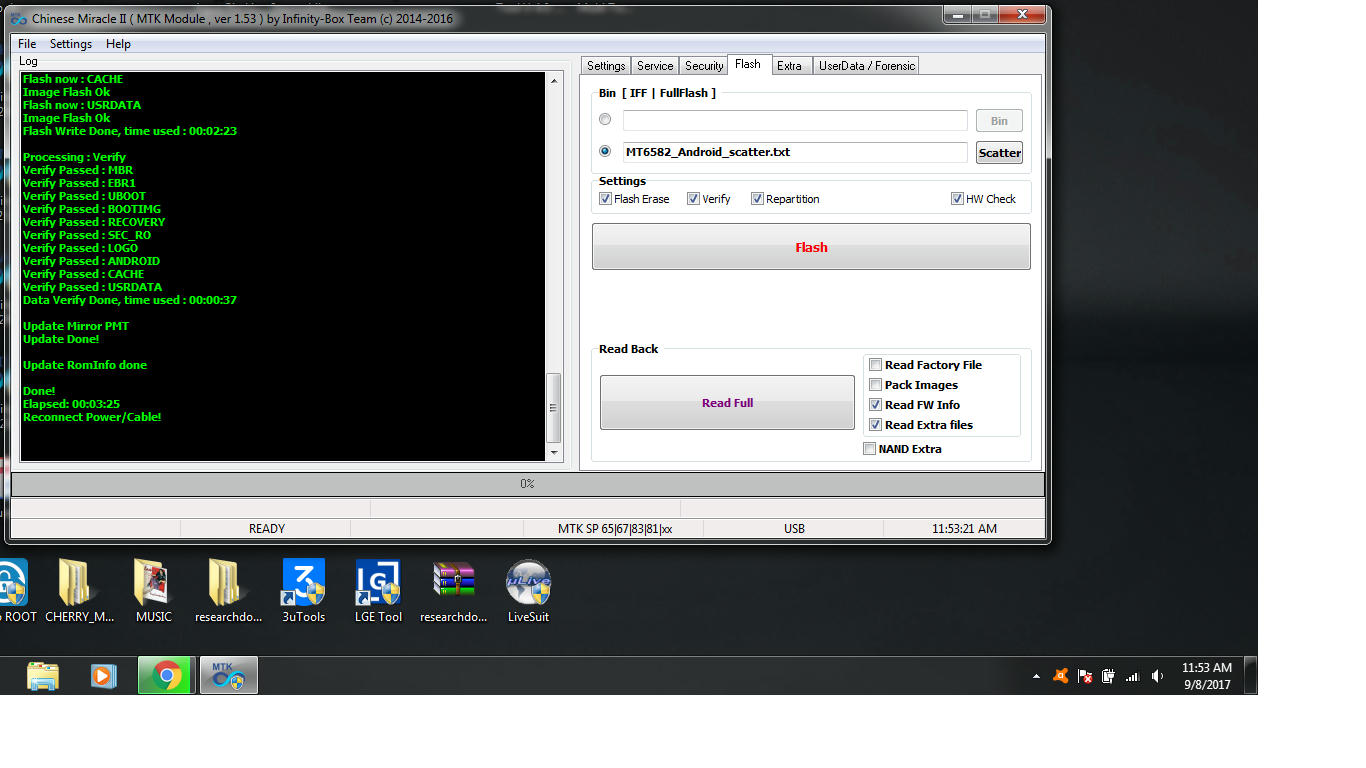Click the empty Bin file path field
Image resolution: width=1366 pixels, height=768 pixels.
click(795, 120)
